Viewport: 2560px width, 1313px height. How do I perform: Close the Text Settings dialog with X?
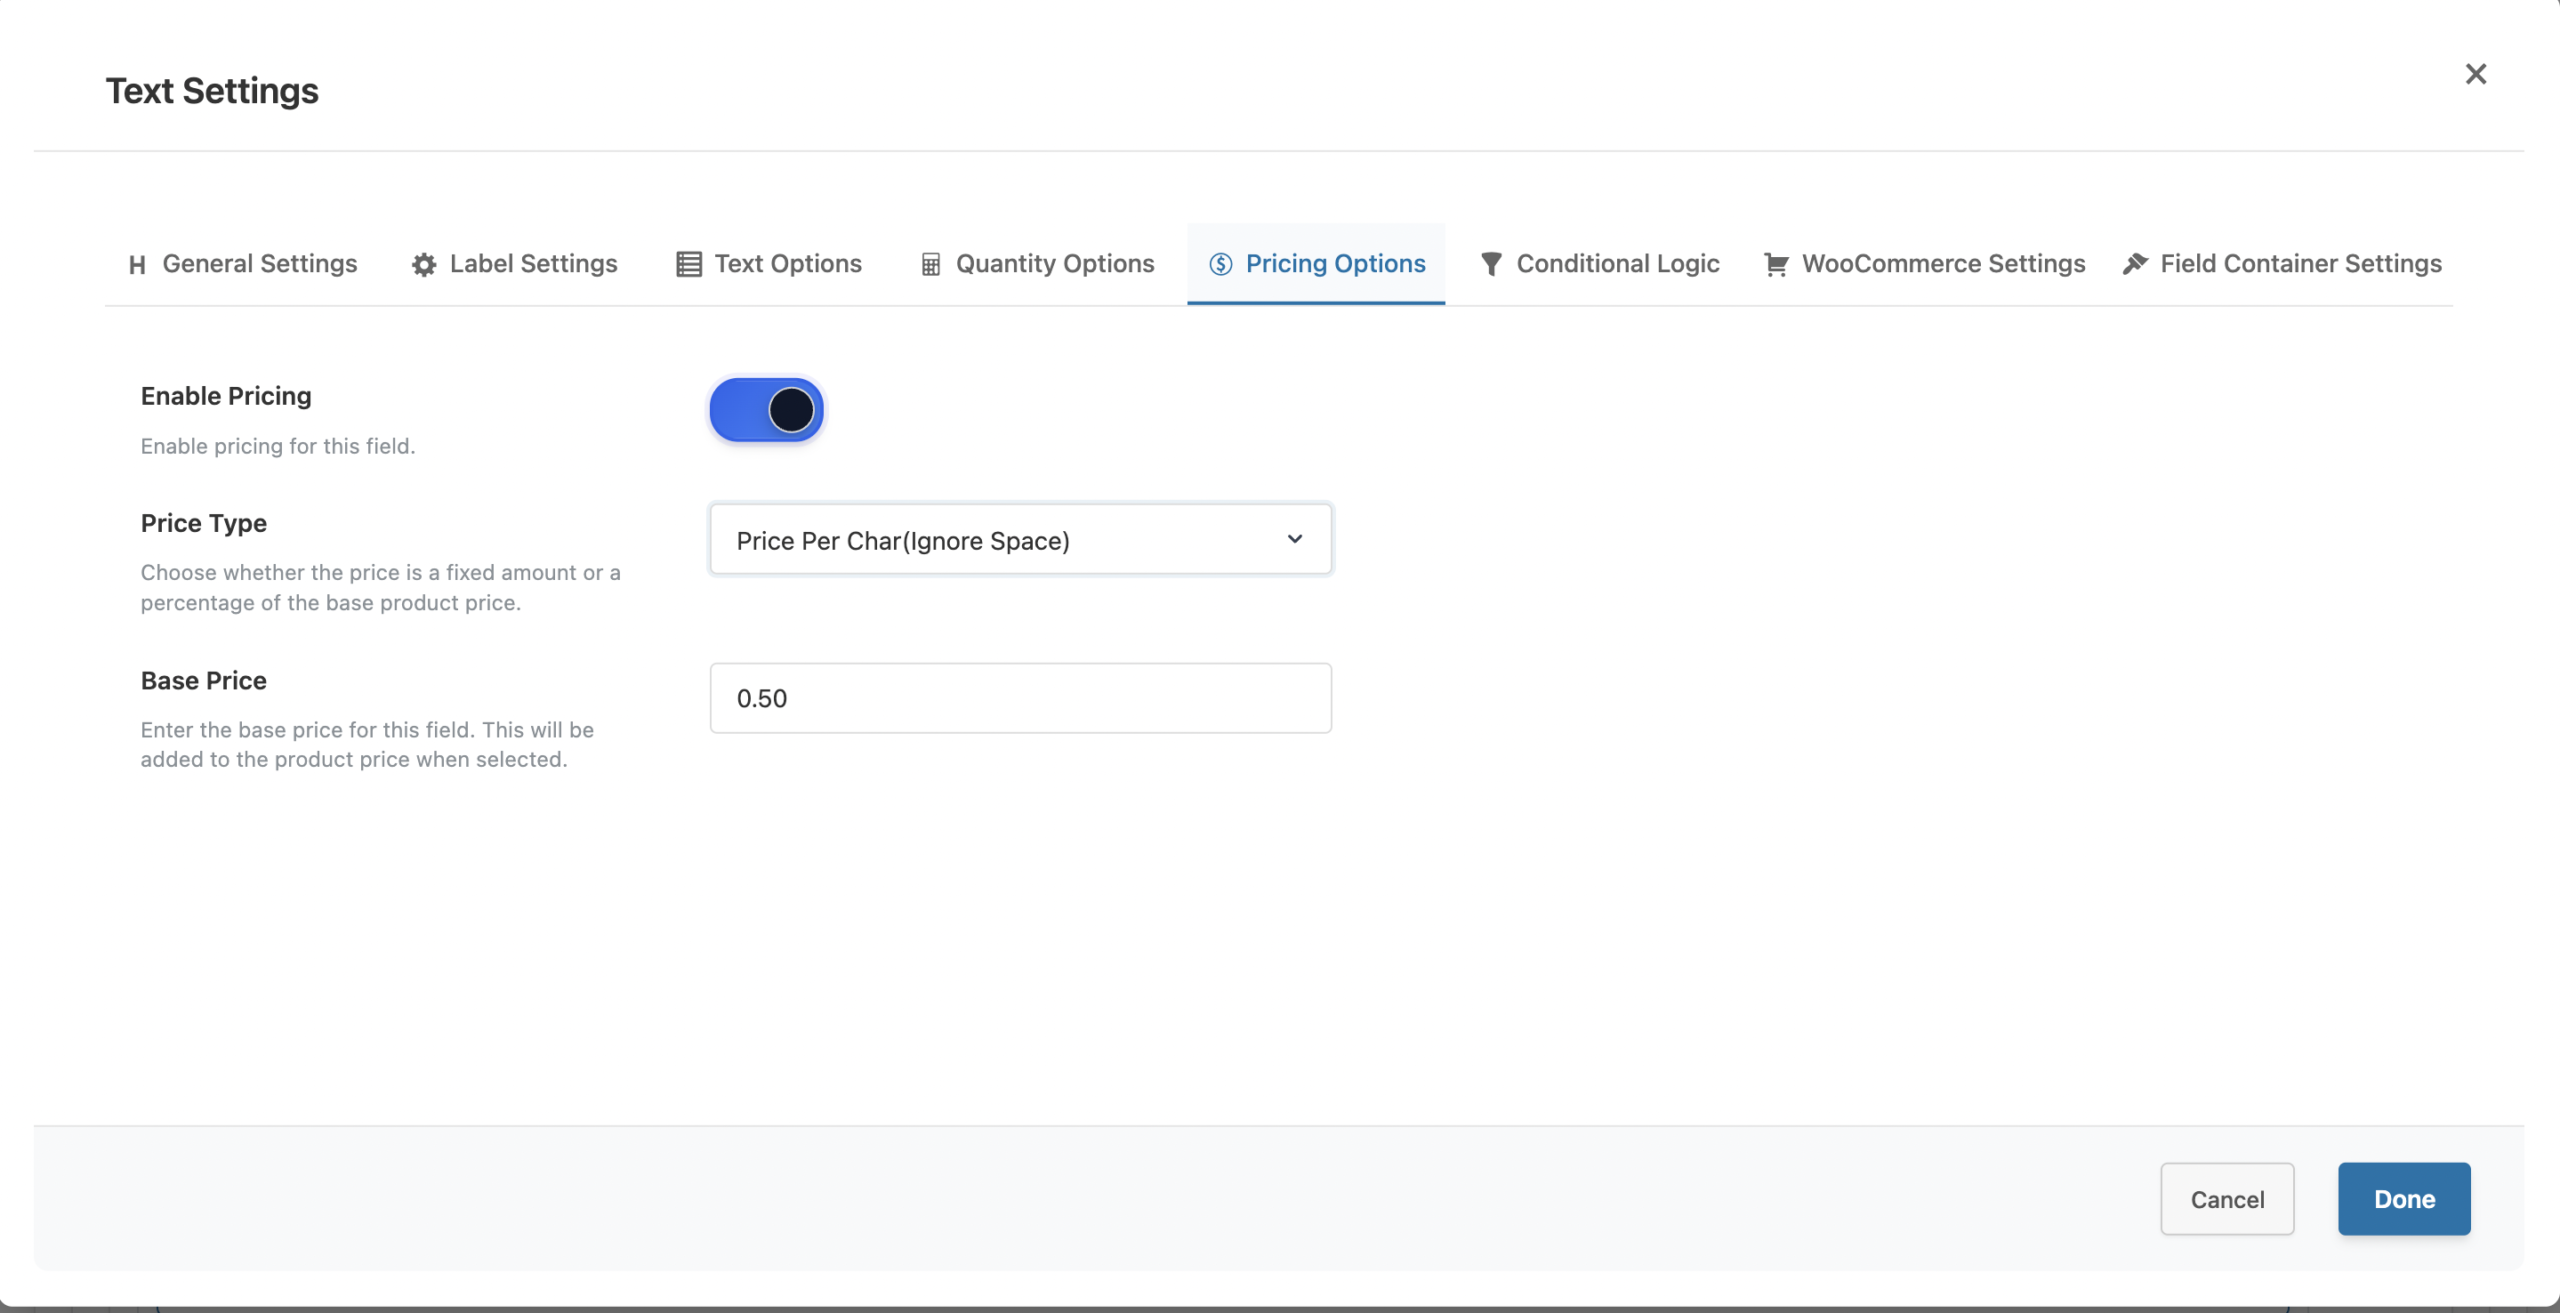pos(2476,74)
